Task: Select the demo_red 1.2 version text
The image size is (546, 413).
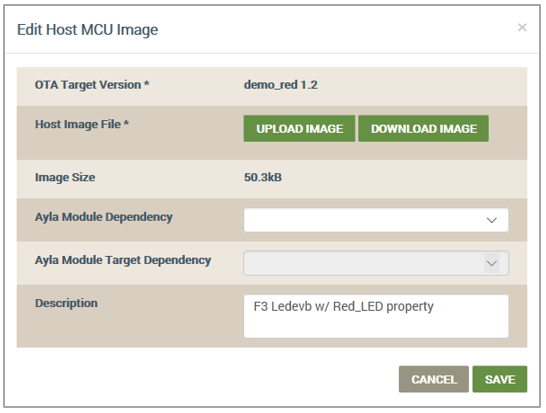Action: (281, 85)
